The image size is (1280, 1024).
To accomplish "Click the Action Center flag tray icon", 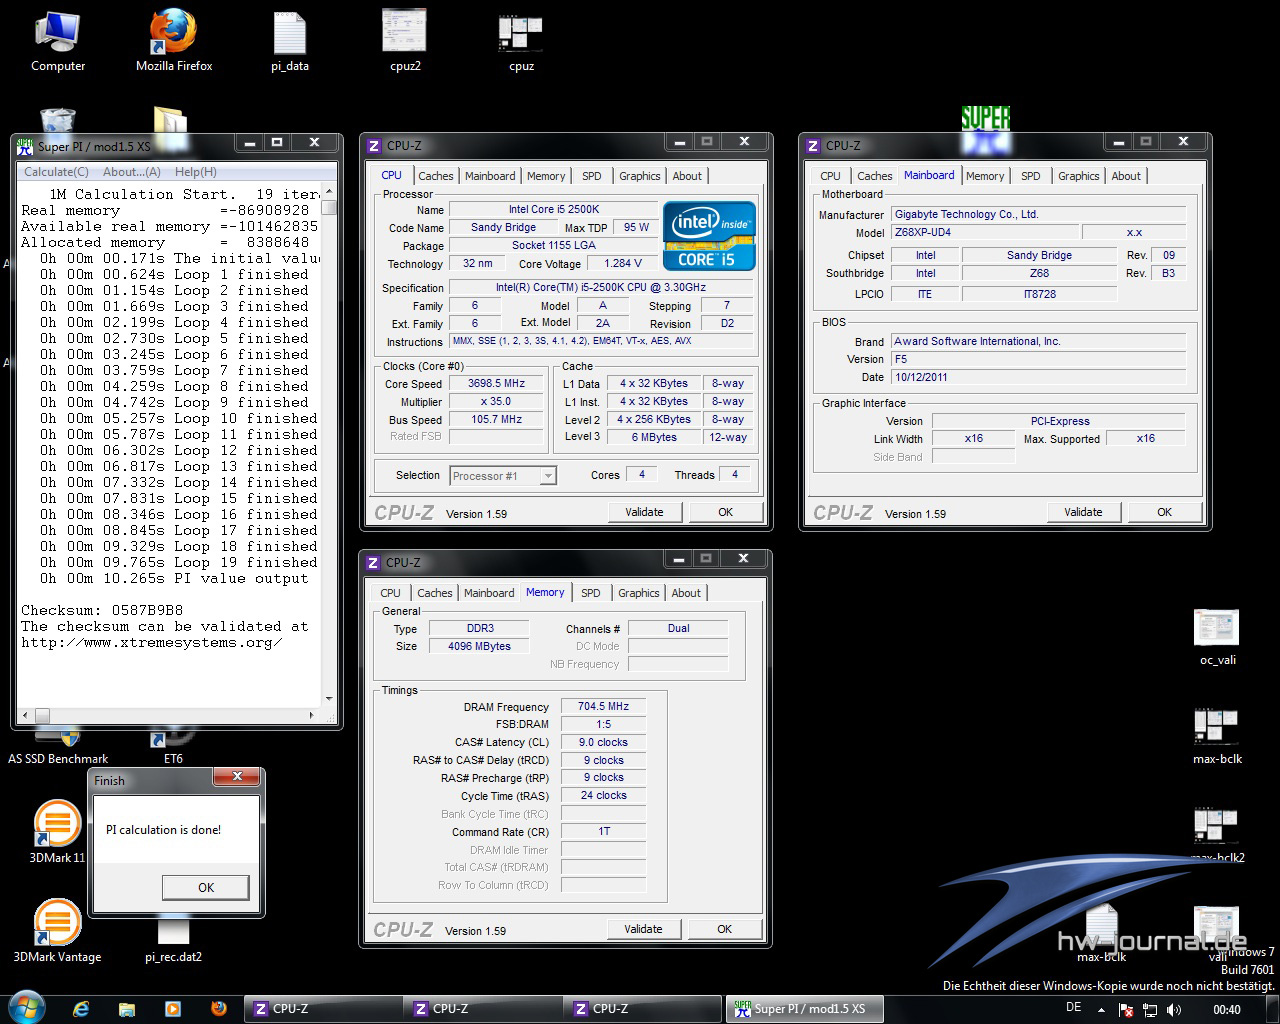I will pyautogui.click(x=1126, y=1010).
